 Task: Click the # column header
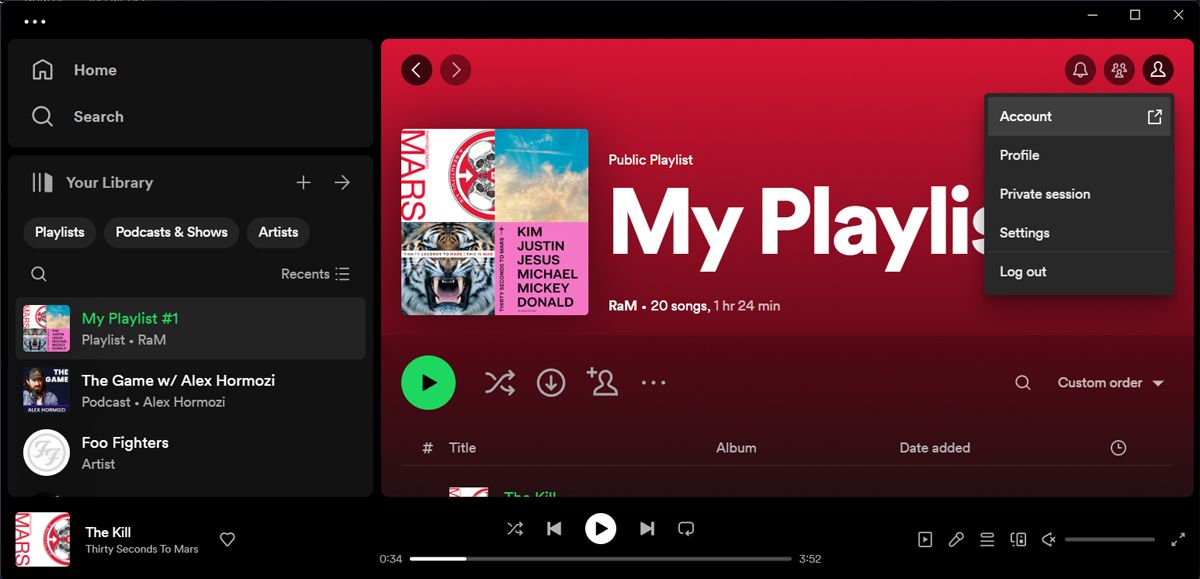pos(428,448)
